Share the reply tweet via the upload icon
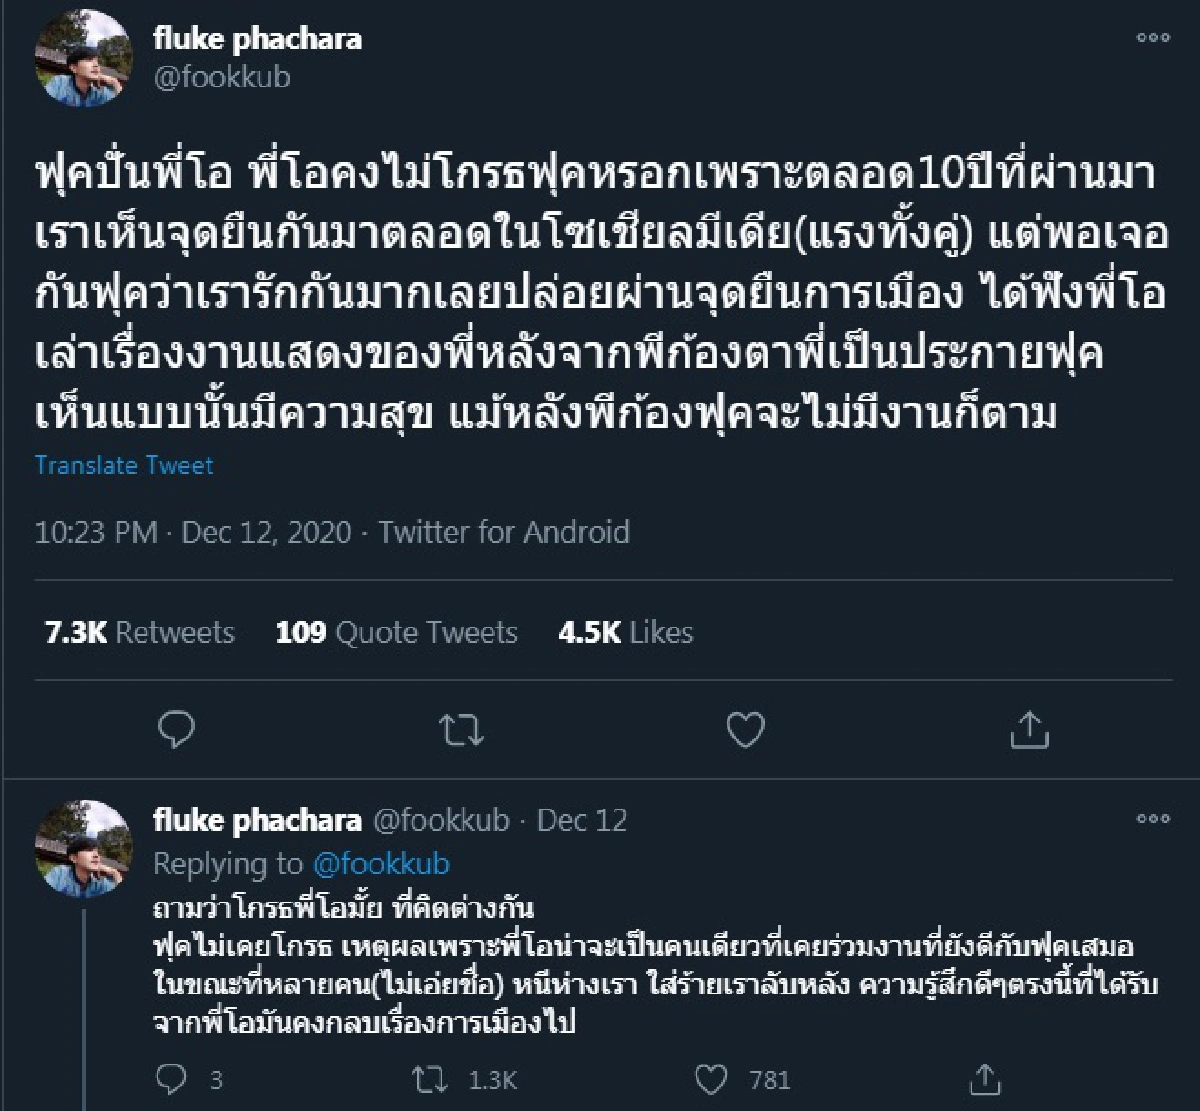This screenshot has height=1111, width=1200. (x=985, y=1080)
